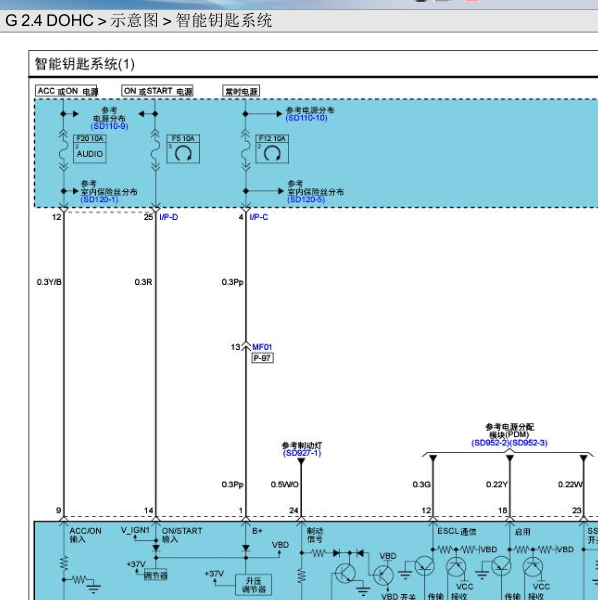The image size is (598, 600).
Task: Select the I/P-D connector link
Action: (x=169, y=217)
